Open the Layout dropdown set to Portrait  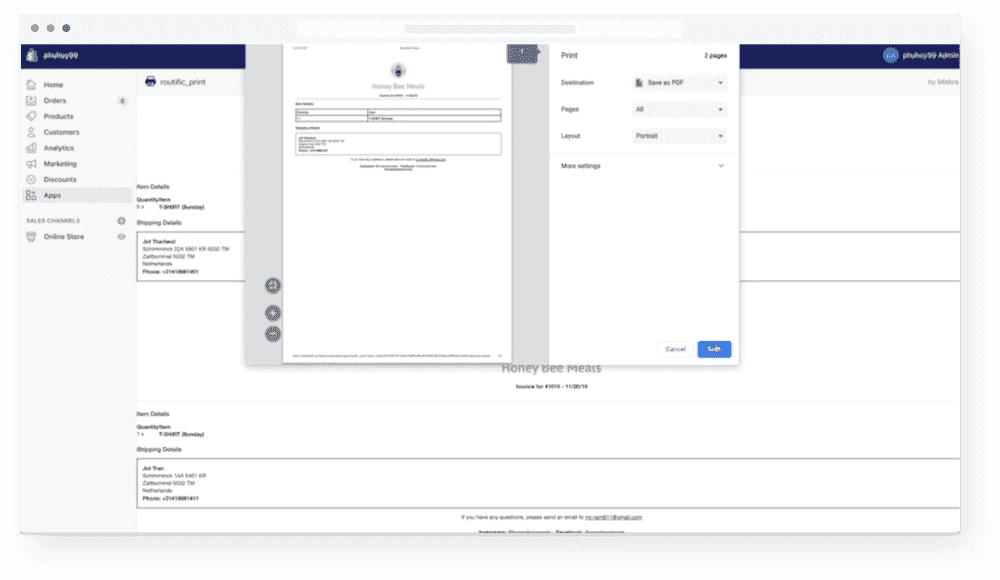679,136
